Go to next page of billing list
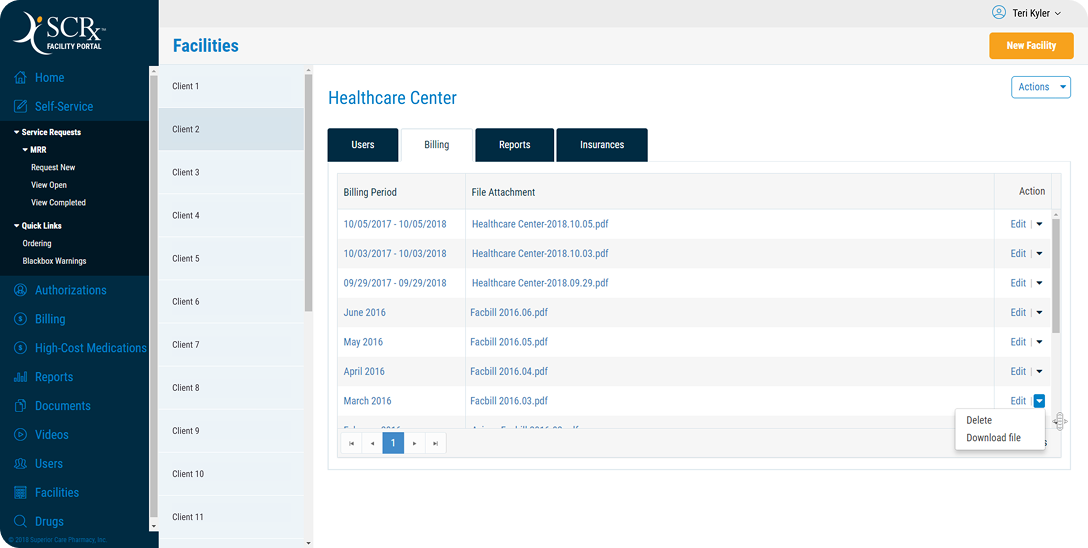1088x548 pixels. tap(414, 443)
